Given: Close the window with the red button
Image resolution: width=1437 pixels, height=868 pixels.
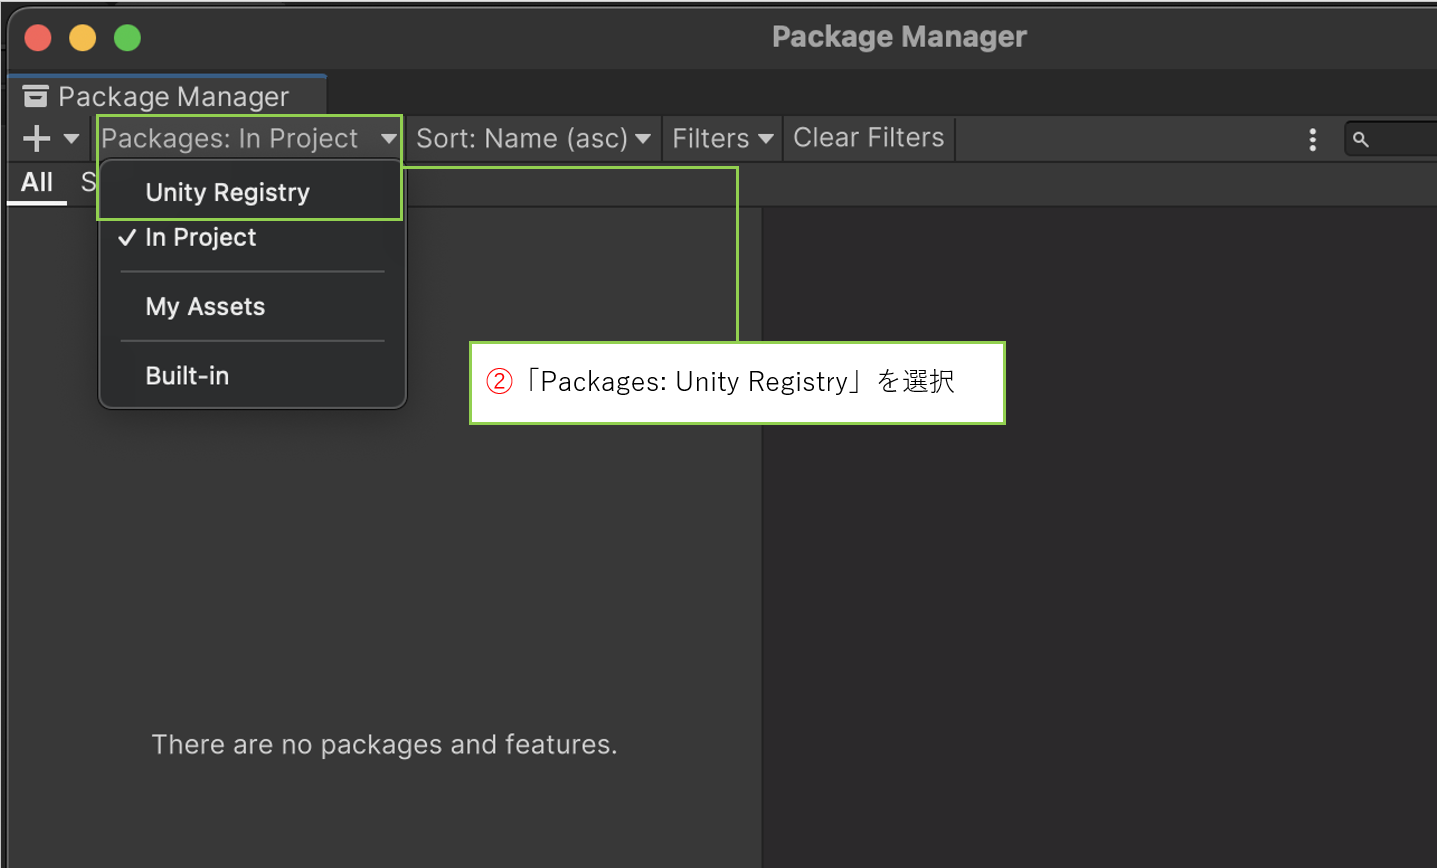Looking at the screenshot, I should pyautogui.click(x=38, y=38).
